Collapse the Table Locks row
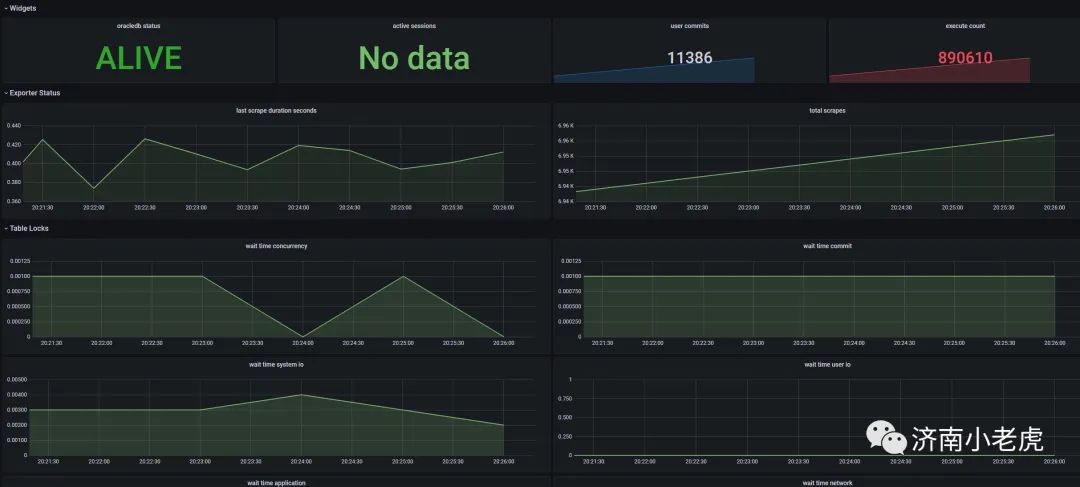The width and height of the screenshot is (1080, 487). [x=26, y=228]
